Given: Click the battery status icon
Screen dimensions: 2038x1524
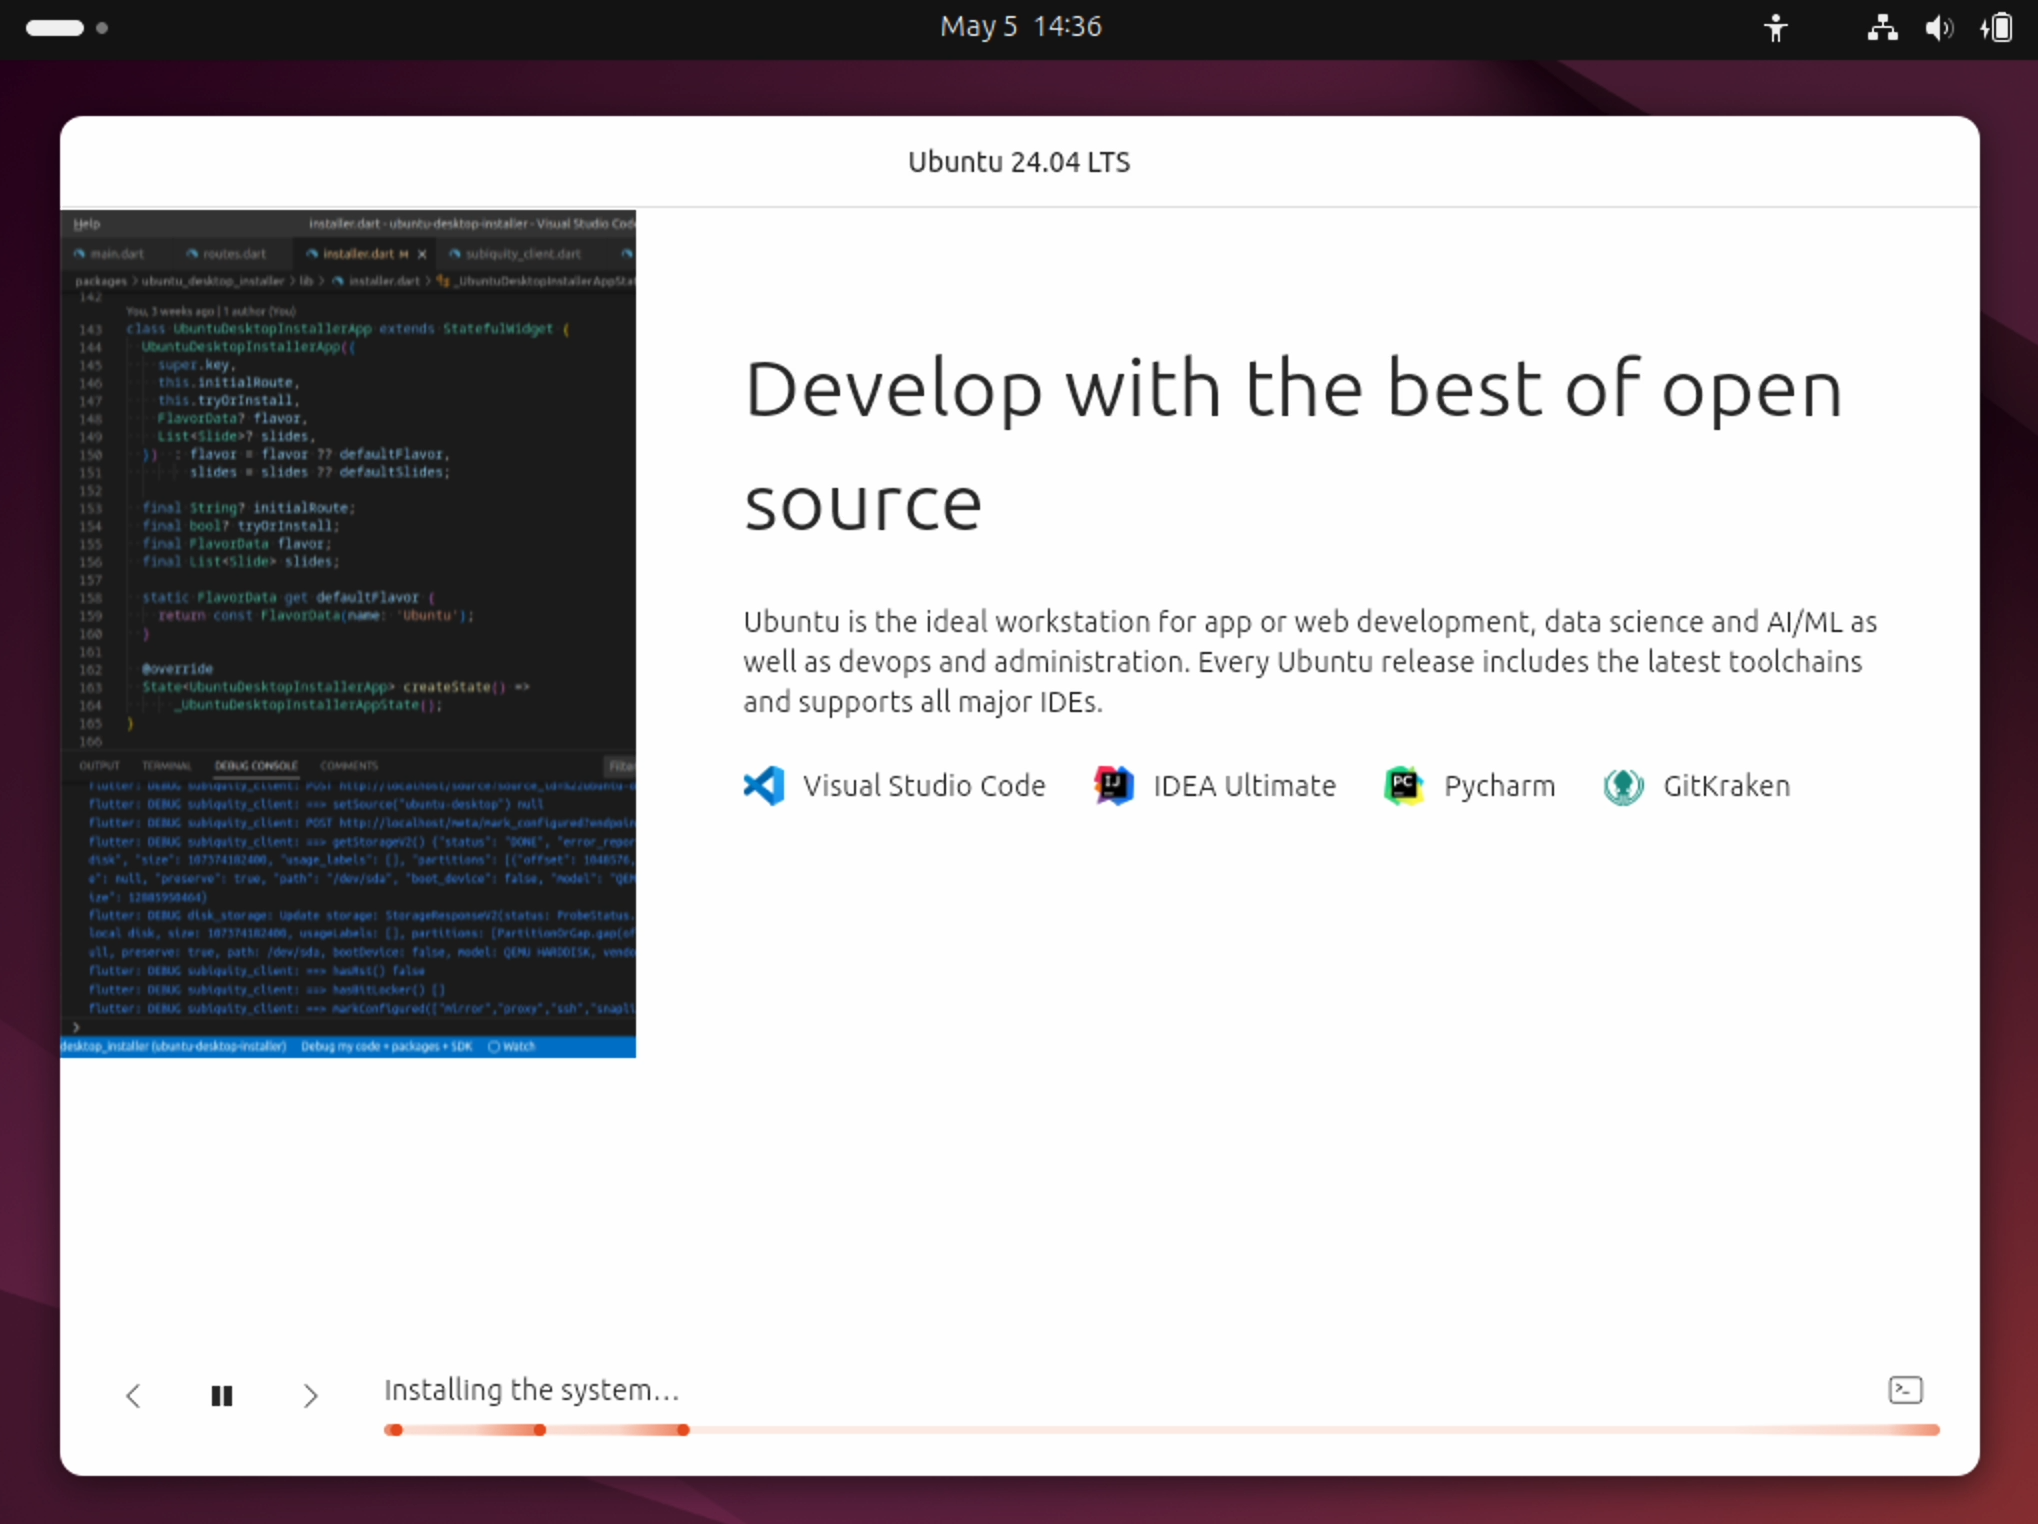Looking at the screenshot, I should 1997,28.
